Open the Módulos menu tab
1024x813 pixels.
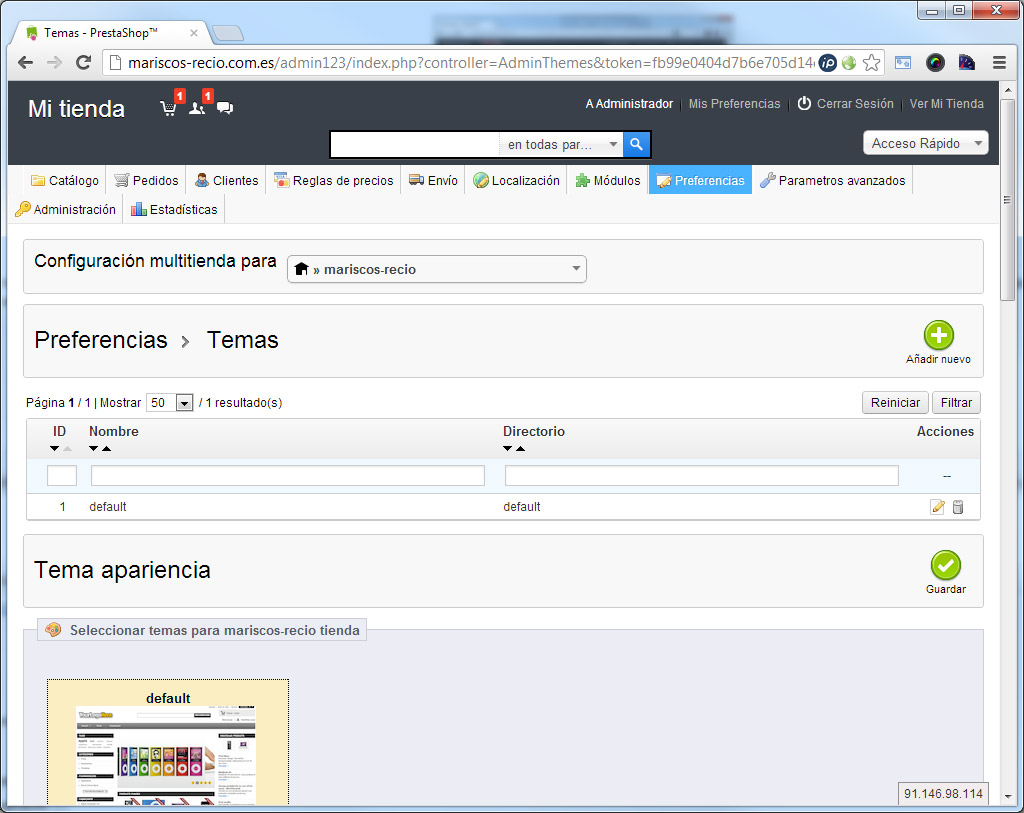point(607,180)
